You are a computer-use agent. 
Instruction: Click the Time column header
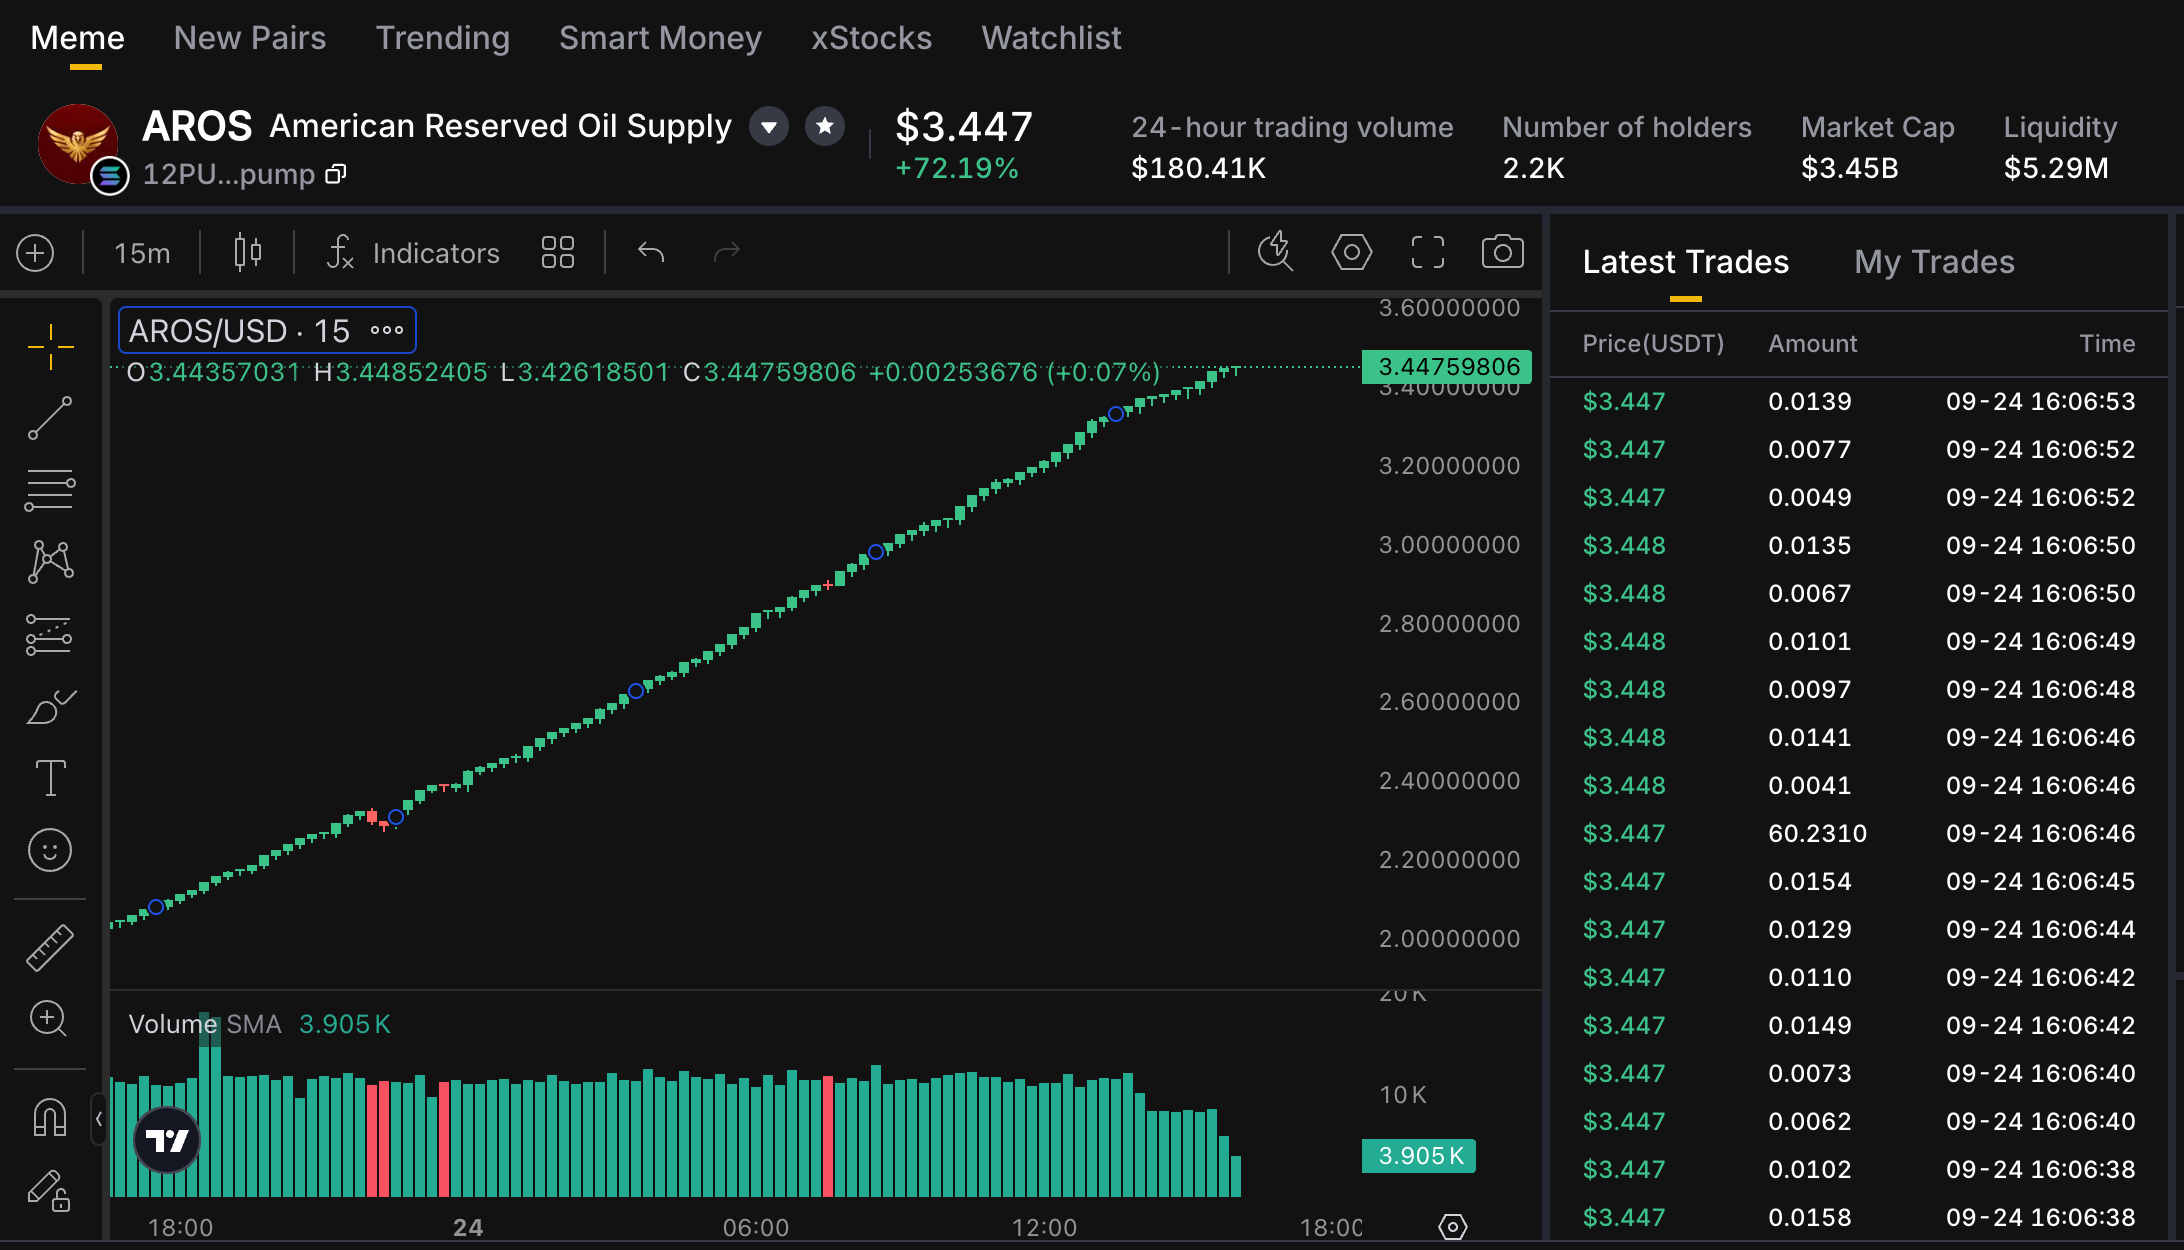pos(2107,343)
